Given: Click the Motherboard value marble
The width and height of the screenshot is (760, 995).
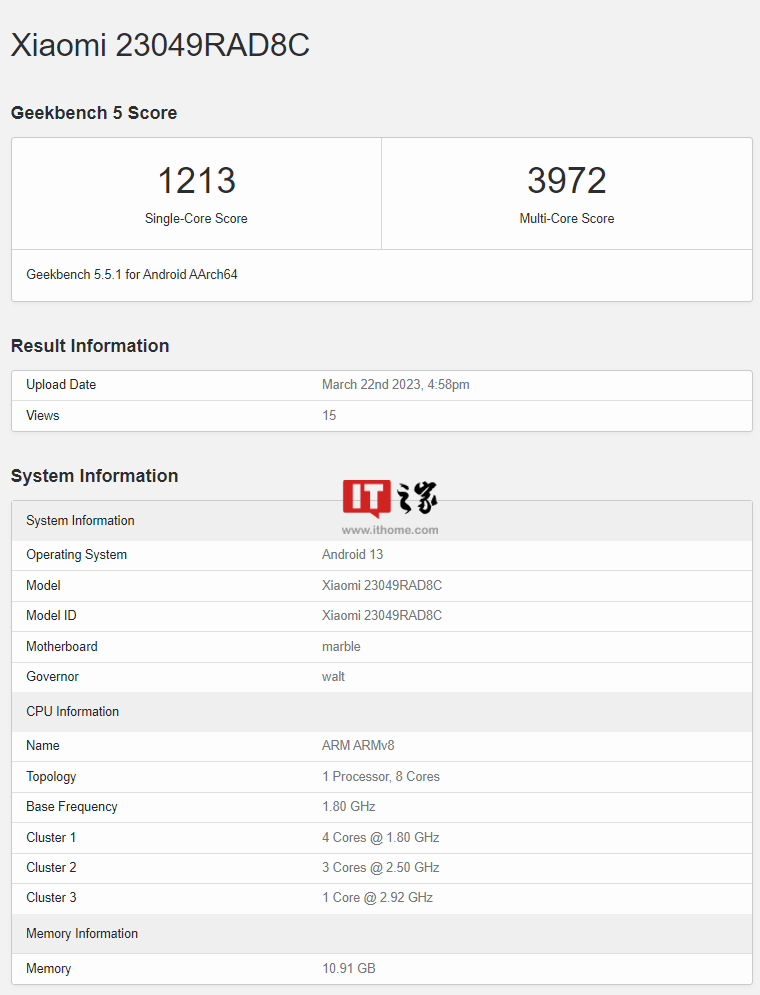Looking at the screenshot, I should [x=341, y=647].
